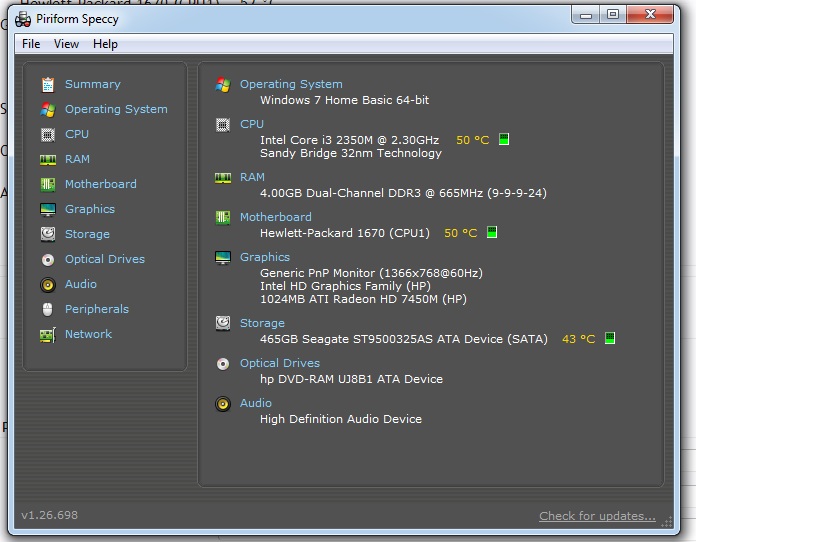
Task: Click the storage 43 °C temperature reading
Action: pyautogui.click(x=579, y=339)
